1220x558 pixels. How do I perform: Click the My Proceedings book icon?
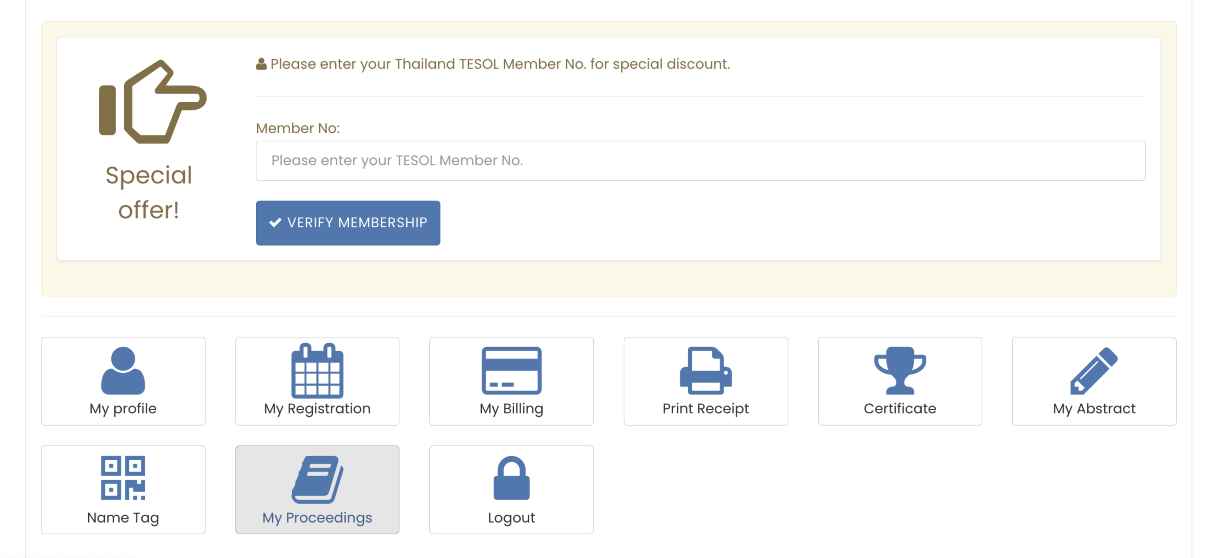pyautogui.click(x=317, y=479)
